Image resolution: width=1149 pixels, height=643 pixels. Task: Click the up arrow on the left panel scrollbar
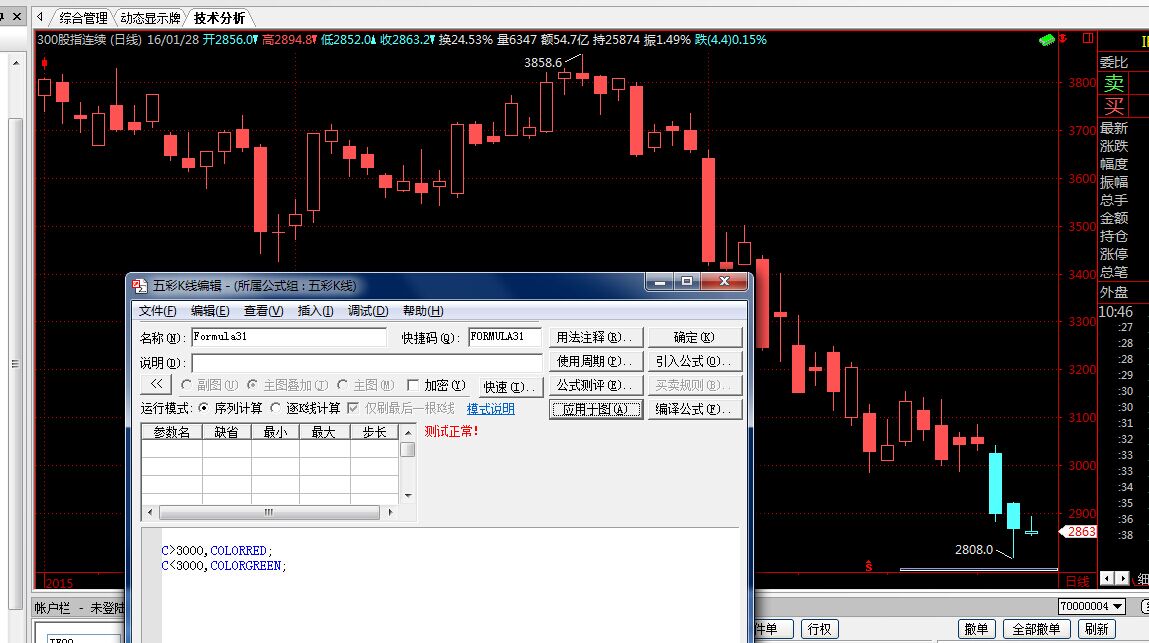click(x=15, y=64)
